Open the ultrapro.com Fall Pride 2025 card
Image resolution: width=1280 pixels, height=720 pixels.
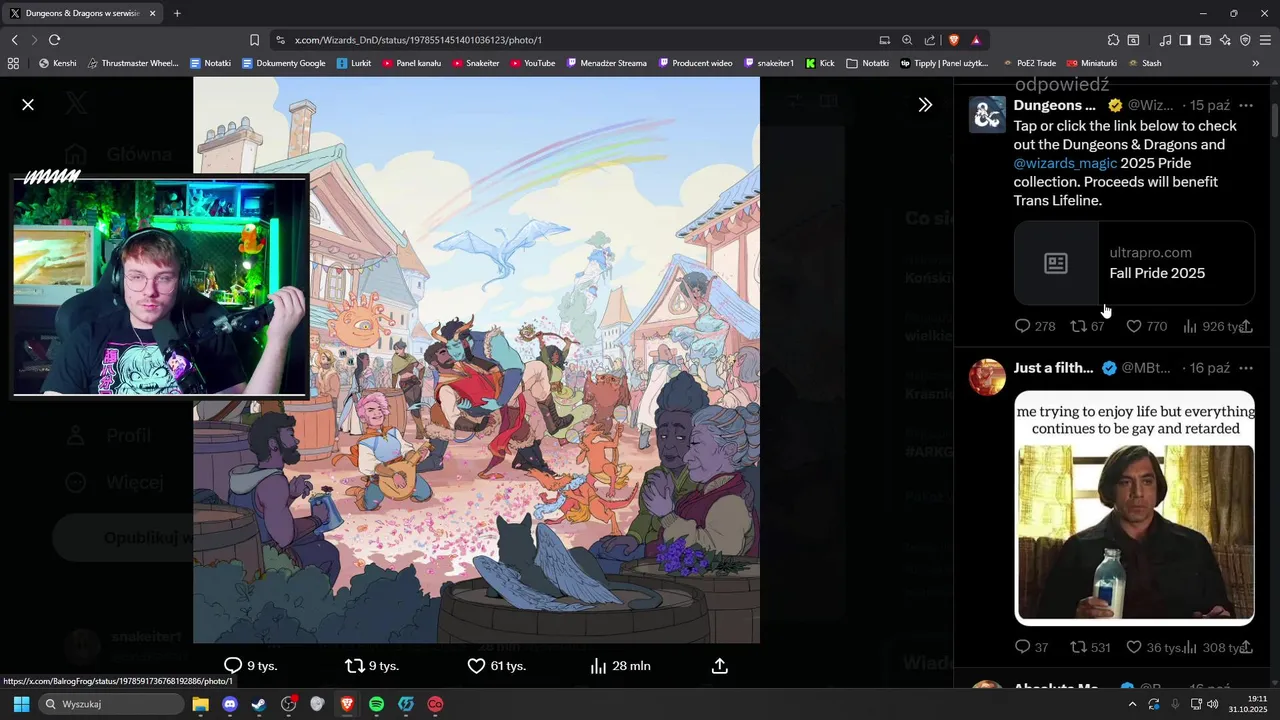point(1134,263)
